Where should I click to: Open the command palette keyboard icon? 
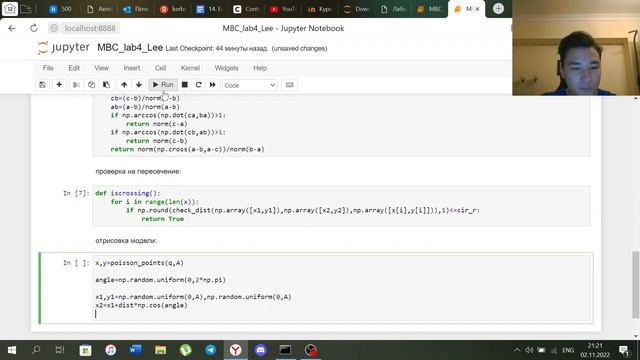[x=289, y=85]
